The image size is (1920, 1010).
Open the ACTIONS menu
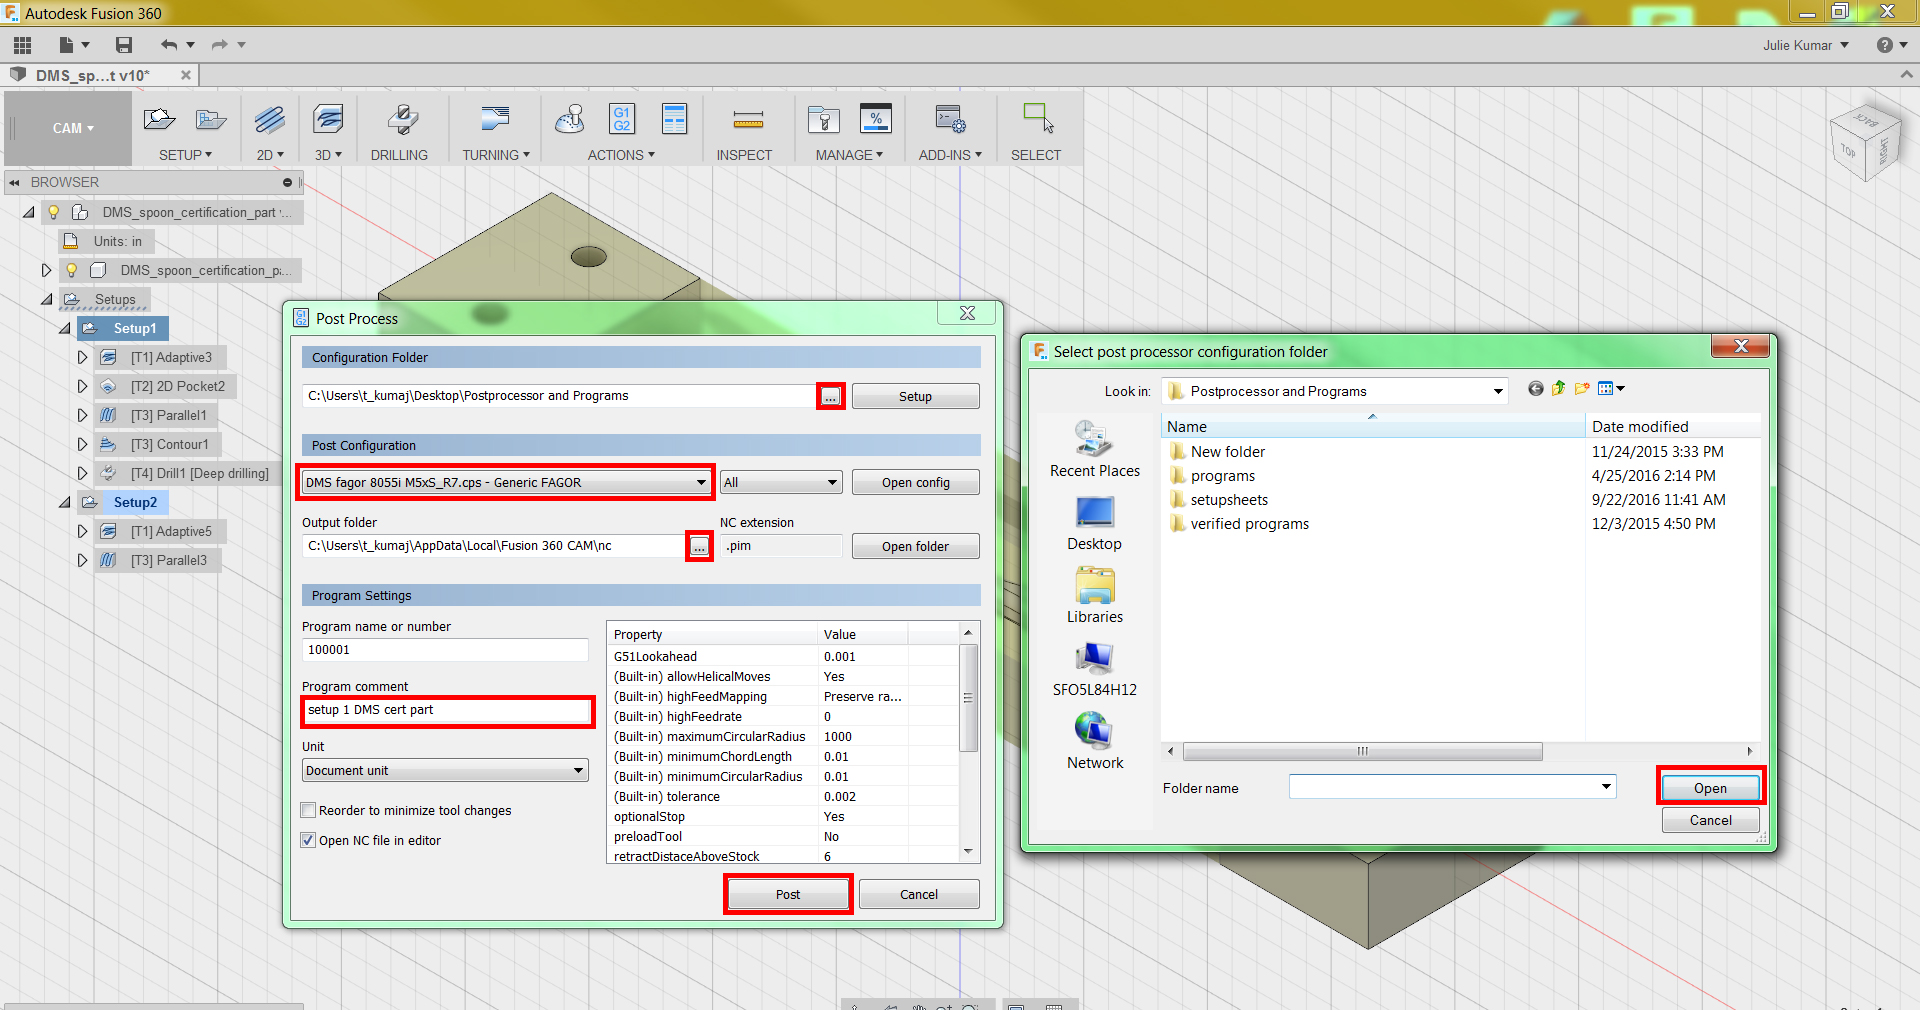(621, 155)
